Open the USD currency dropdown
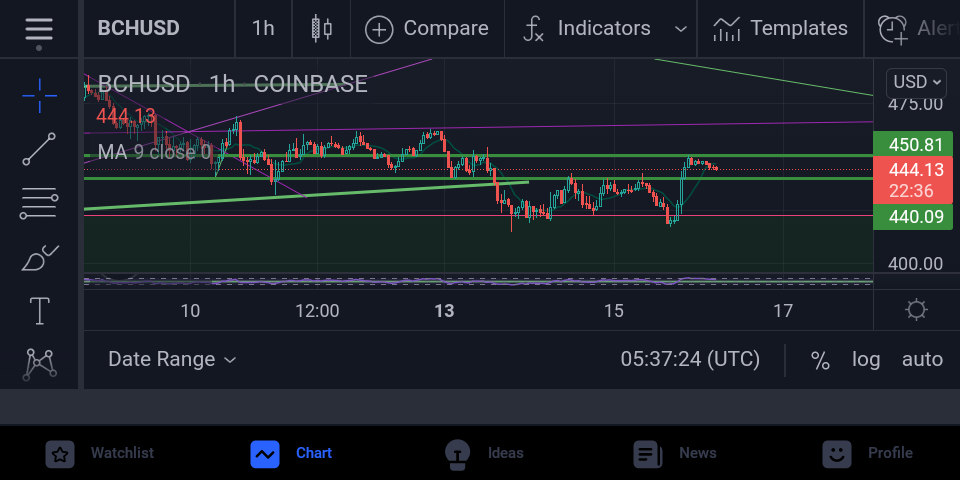960x480 pixels. coord(916,81)
